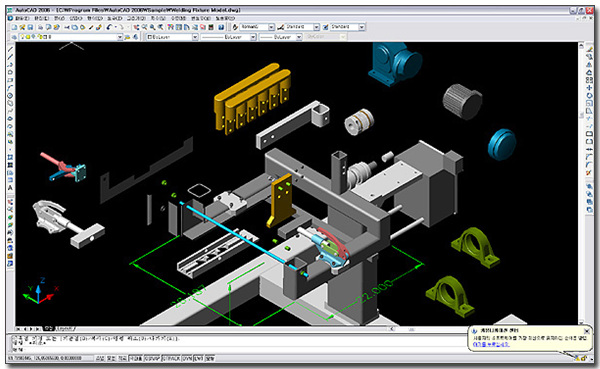Click the Undo arrow icon in the toolbar
This screenshot has width=600, height=369.
pos(109,27)
